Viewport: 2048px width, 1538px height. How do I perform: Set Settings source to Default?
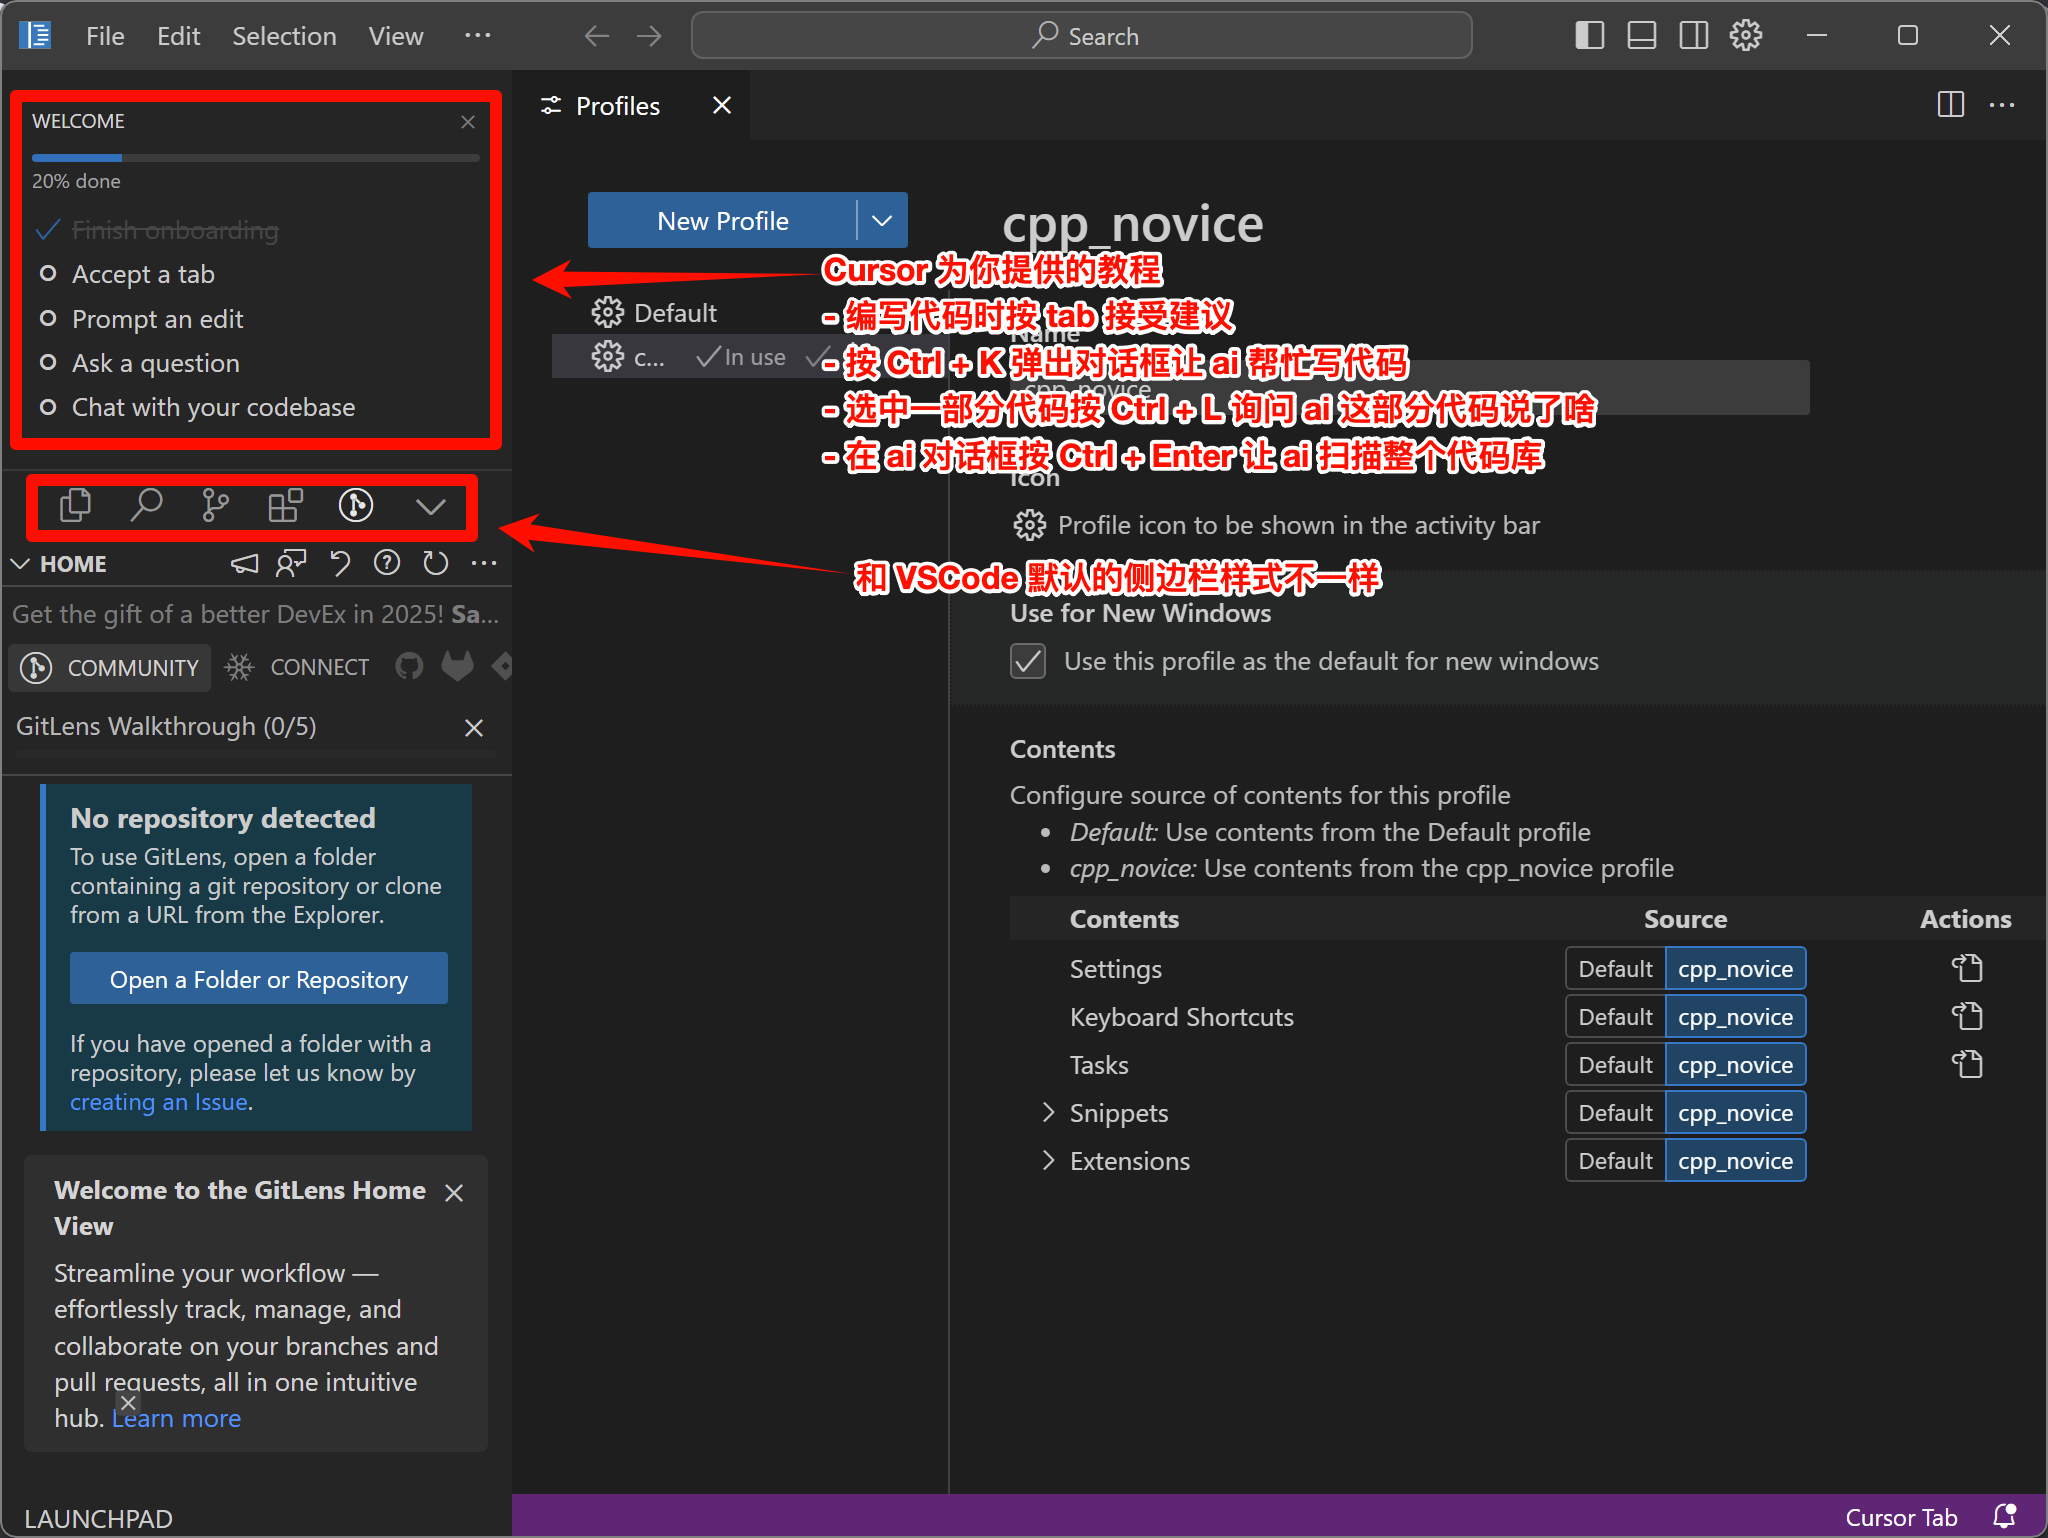pyautogui.click(x=1615, y=969)
